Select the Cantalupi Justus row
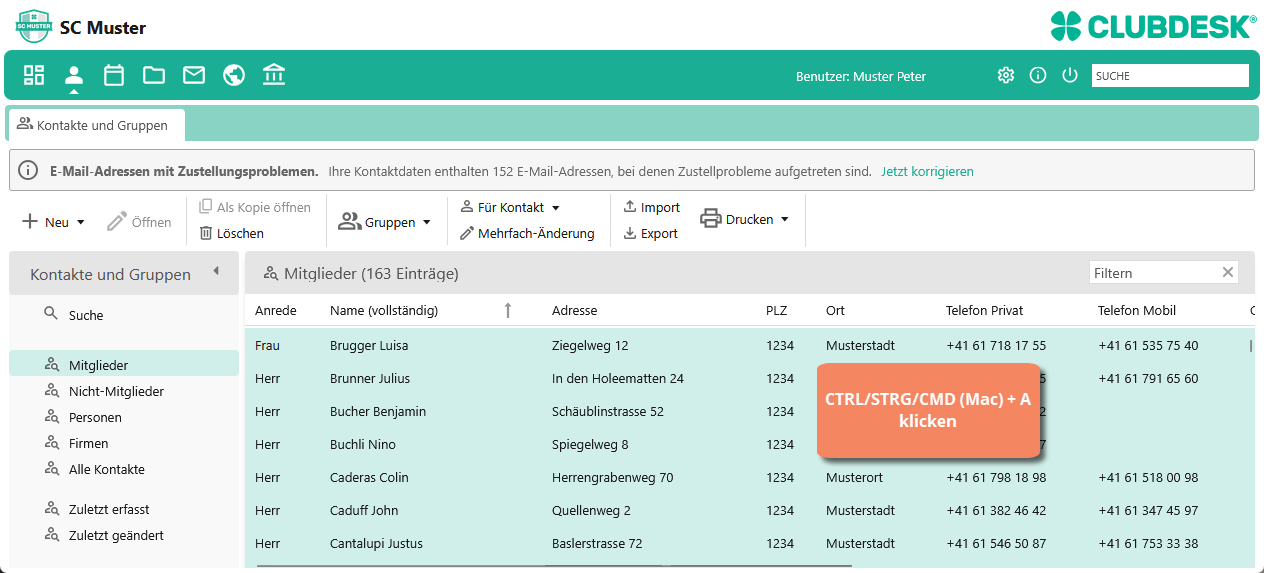Image resolution: width=1264 pixels, height=573 pixels. point(750,543)
